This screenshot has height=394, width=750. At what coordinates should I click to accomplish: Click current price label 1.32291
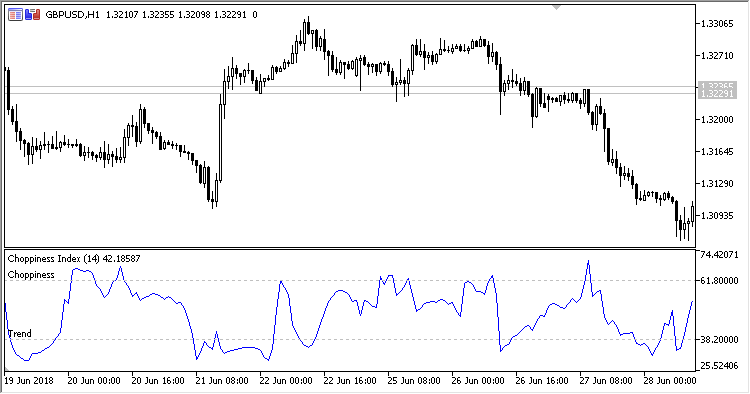[717, 94]
